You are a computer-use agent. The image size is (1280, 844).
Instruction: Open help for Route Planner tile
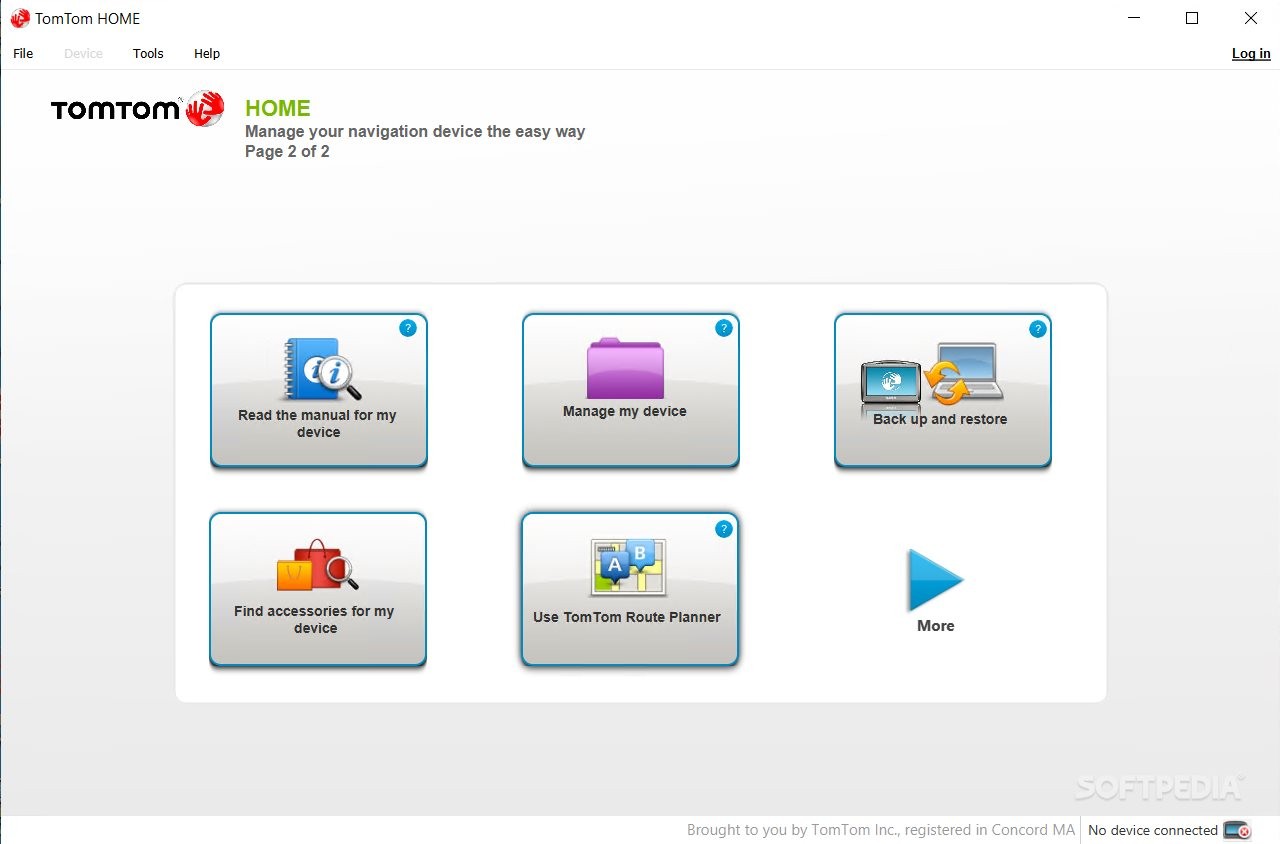click(723, 529)
